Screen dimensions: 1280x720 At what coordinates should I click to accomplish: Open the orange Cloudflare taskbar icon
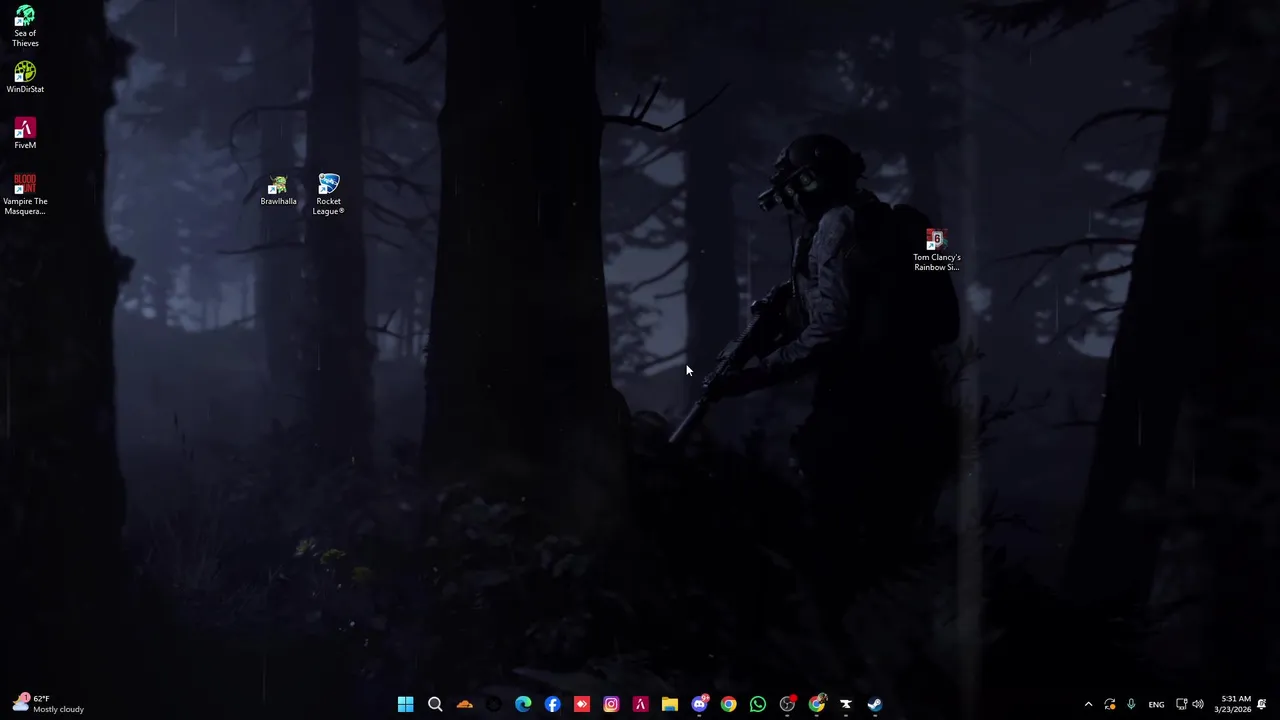pos(464,704)
